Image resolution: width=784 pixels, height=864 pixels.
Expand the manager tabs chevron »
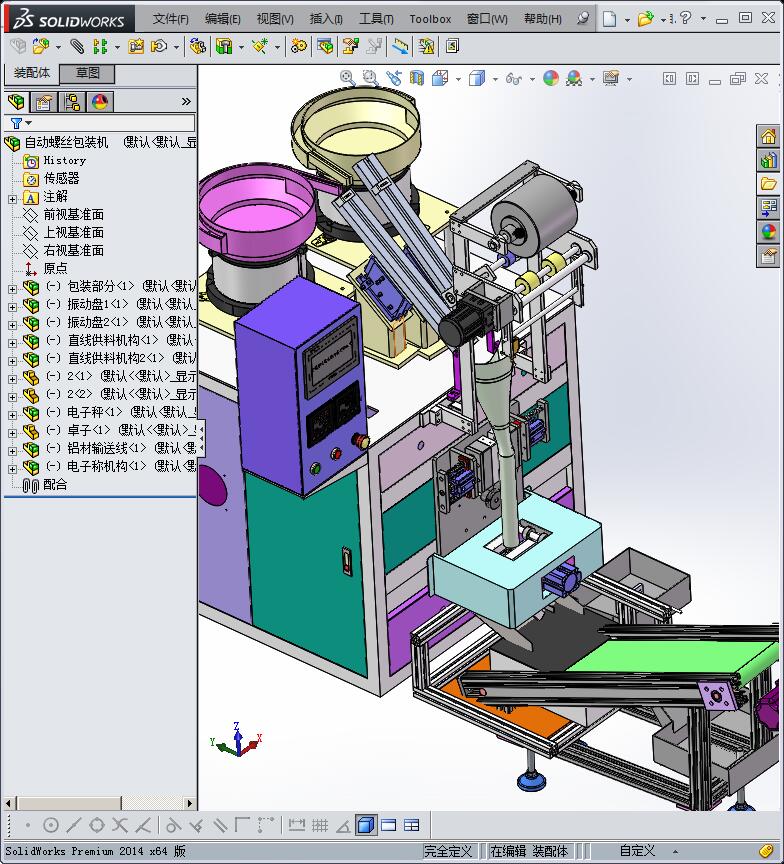pyautogui.click(x=186, y=101)
